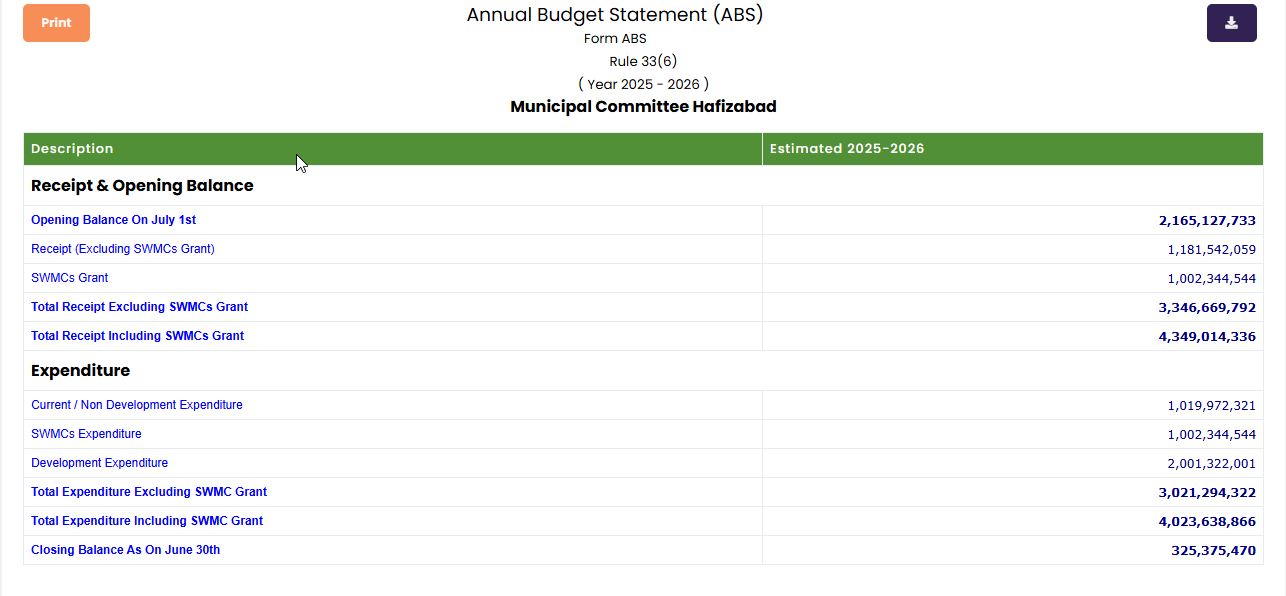Click the Receipt & Opening Balance section heading
Screen dimensions: 1286x596
(142, 186)
